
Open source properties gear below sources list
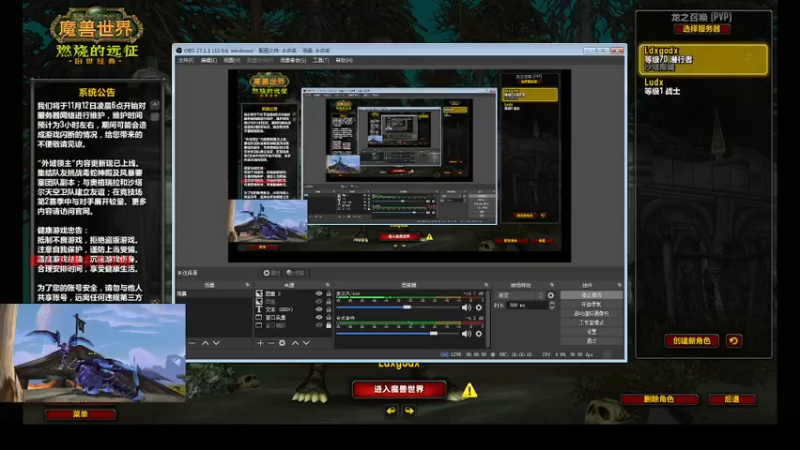282,343
